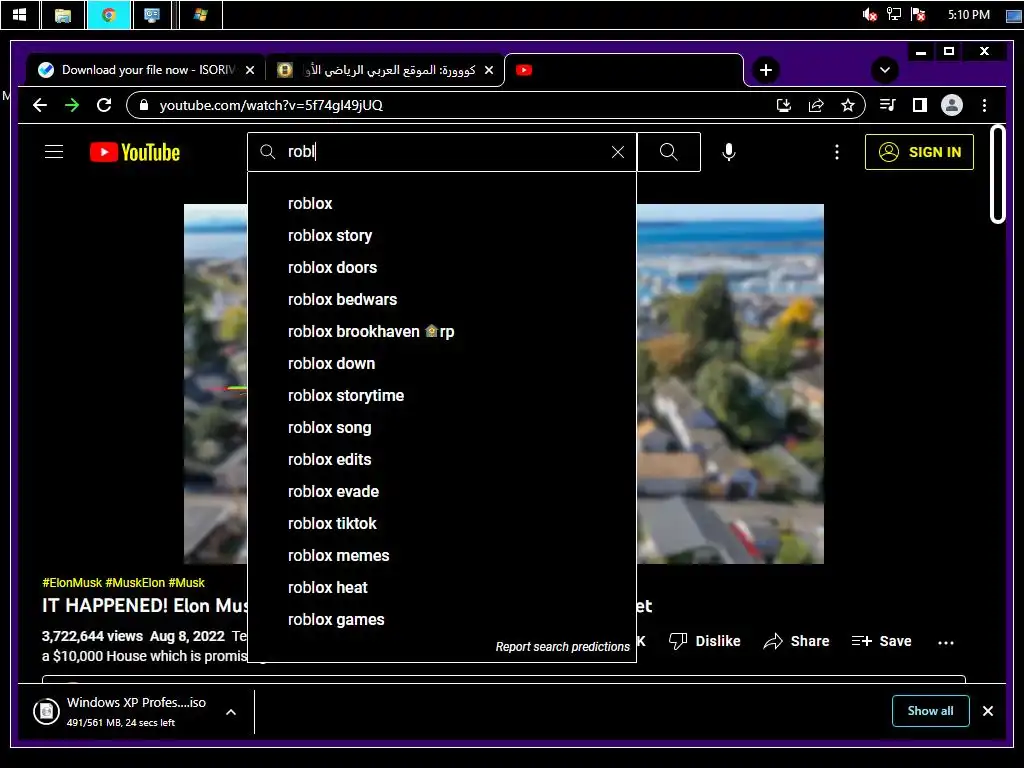This screenshot has height=768, width=1024.
Task: Open File Explorer from the taskbar
Action: [63, 15]
